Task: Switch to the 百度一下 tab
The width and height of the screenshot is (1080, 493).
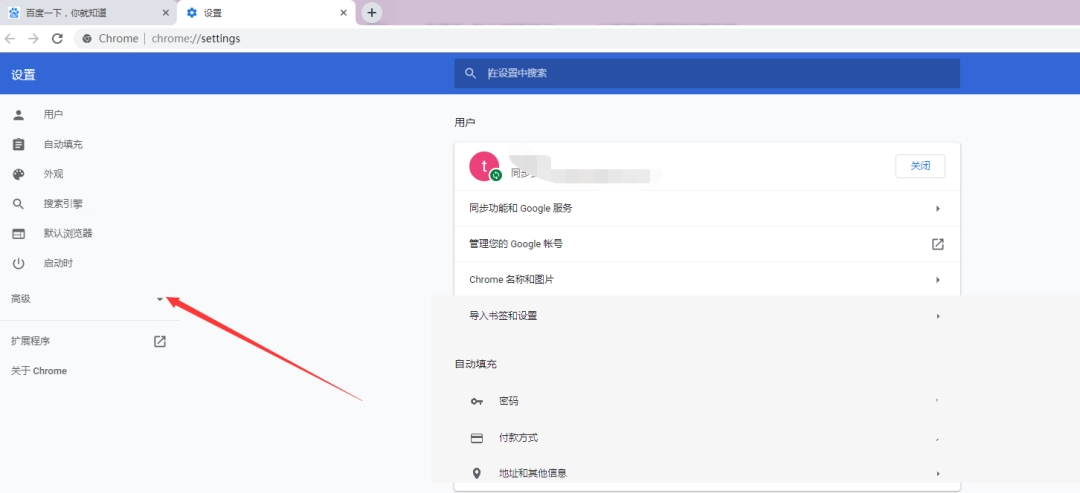Action: [x=88, y=13]
